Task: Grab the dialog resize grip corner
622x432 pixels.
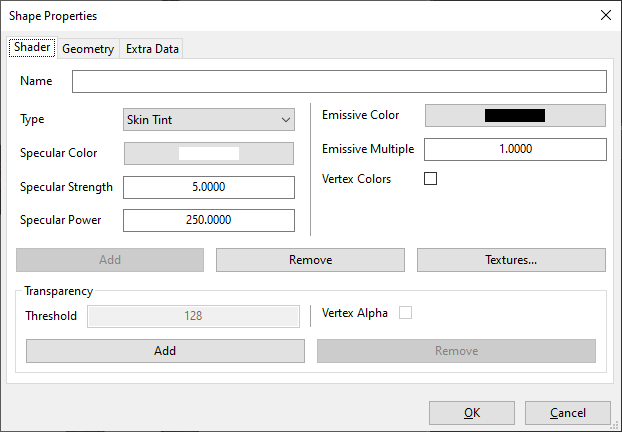Action: [615, 426]
